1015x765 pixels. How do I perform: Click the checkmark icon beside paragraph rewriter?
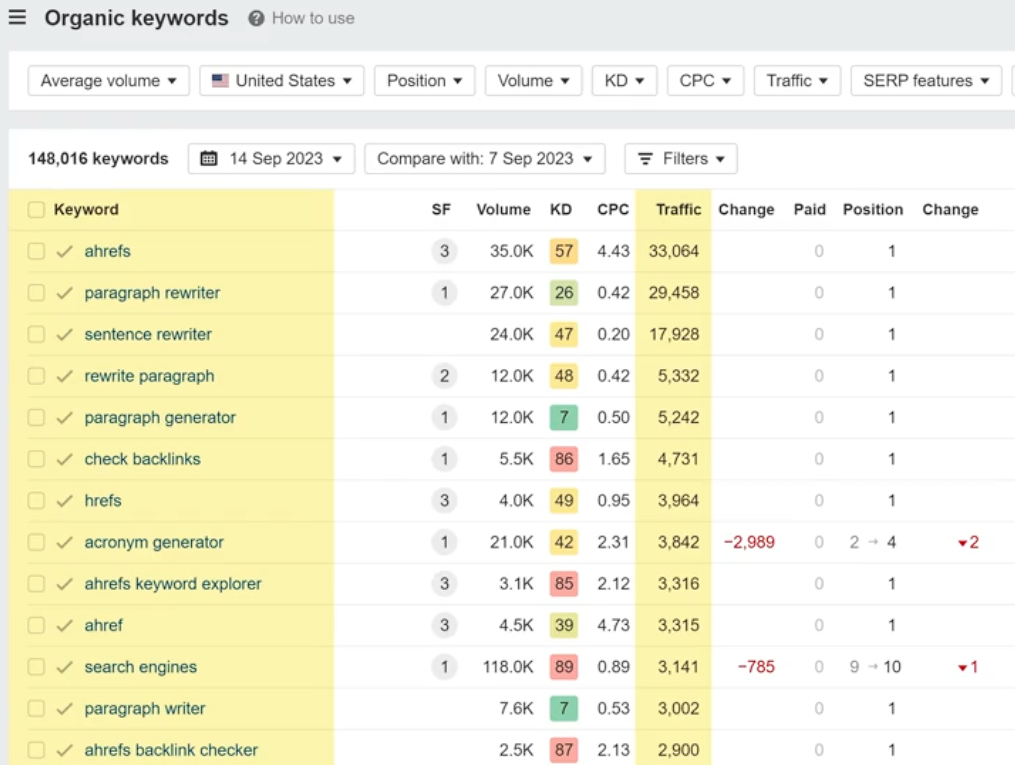(64, 293)
